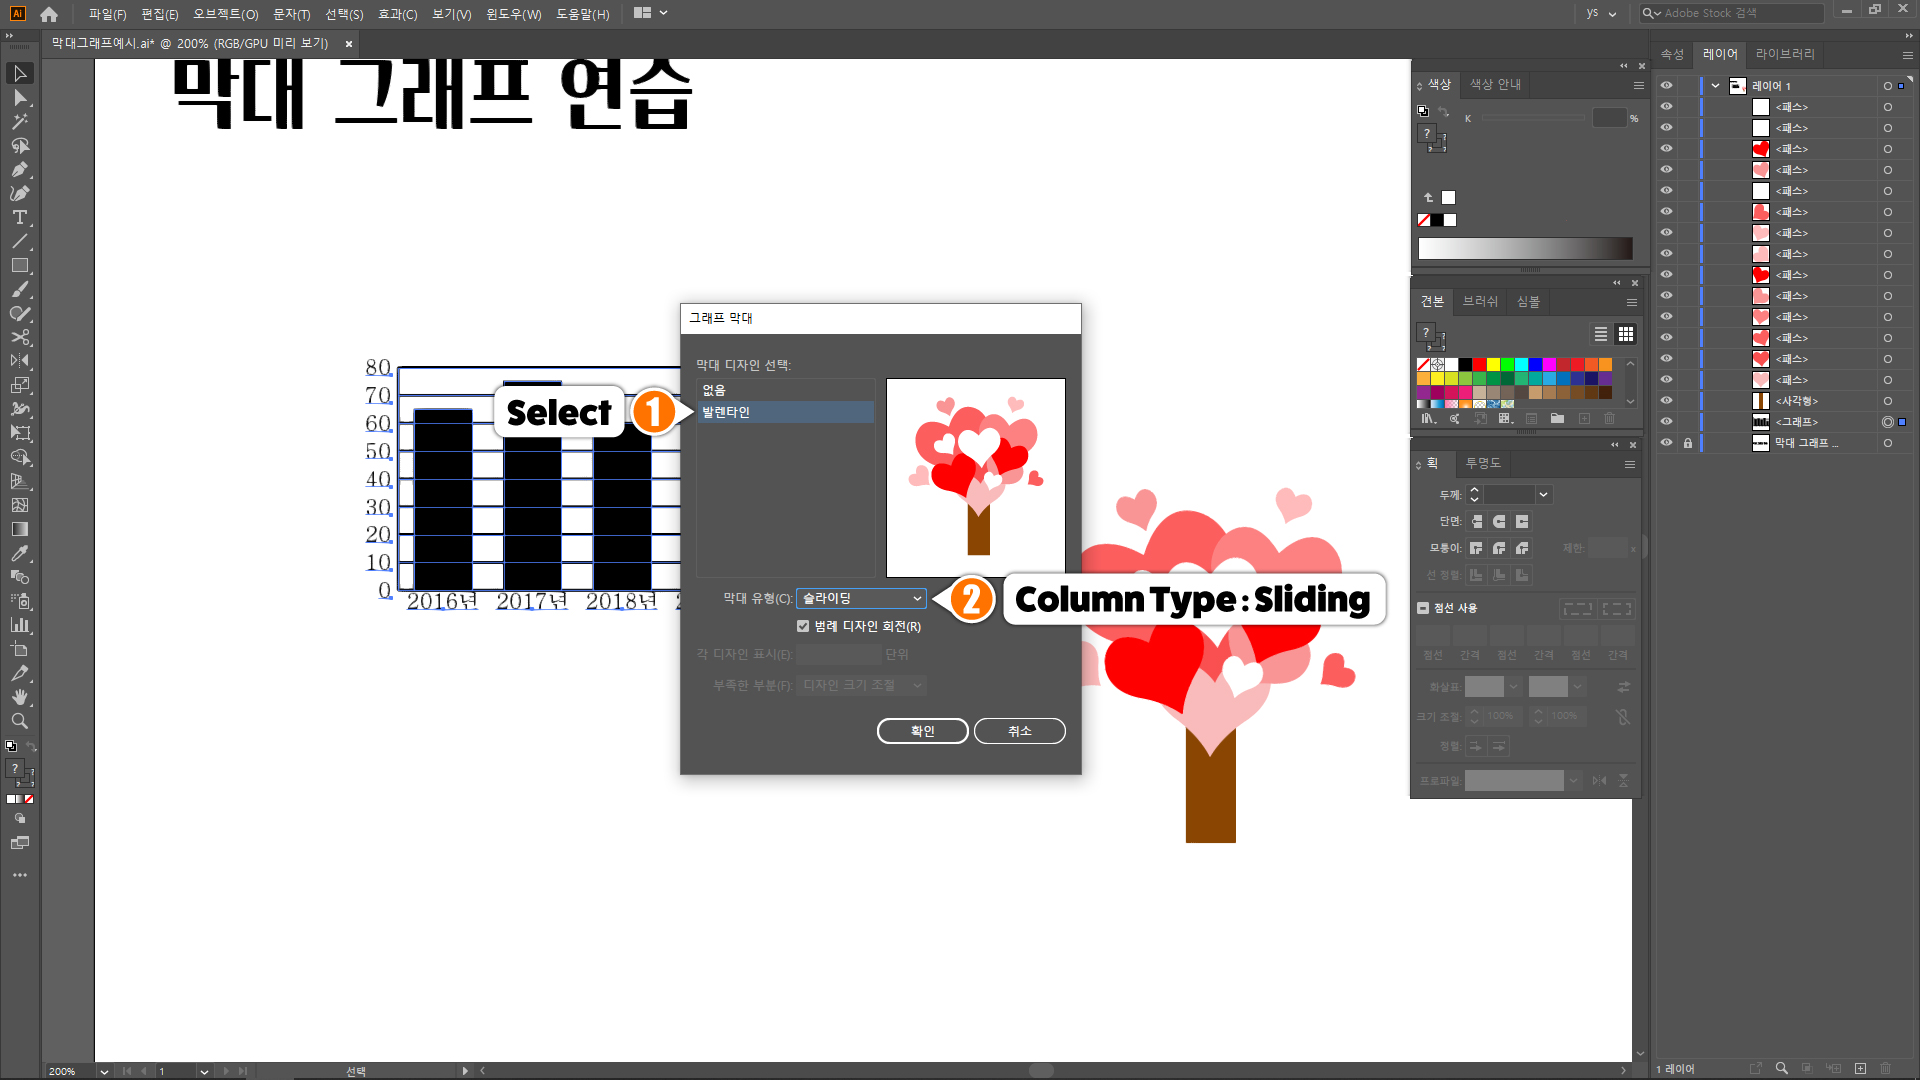Collapse the 레이어 1 layer tree
This screenshot has width=1920, height=1080.
tap(1715, 85)
